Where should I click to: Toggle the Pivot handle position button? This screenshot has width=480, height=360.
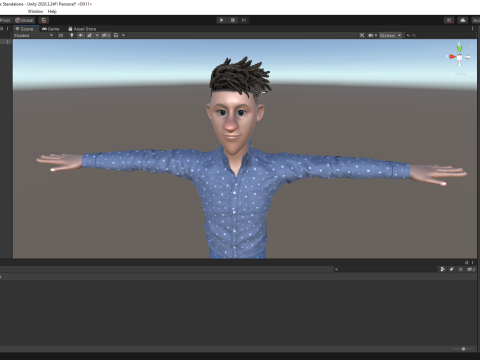pyautogui.click(x=5, y=20)
